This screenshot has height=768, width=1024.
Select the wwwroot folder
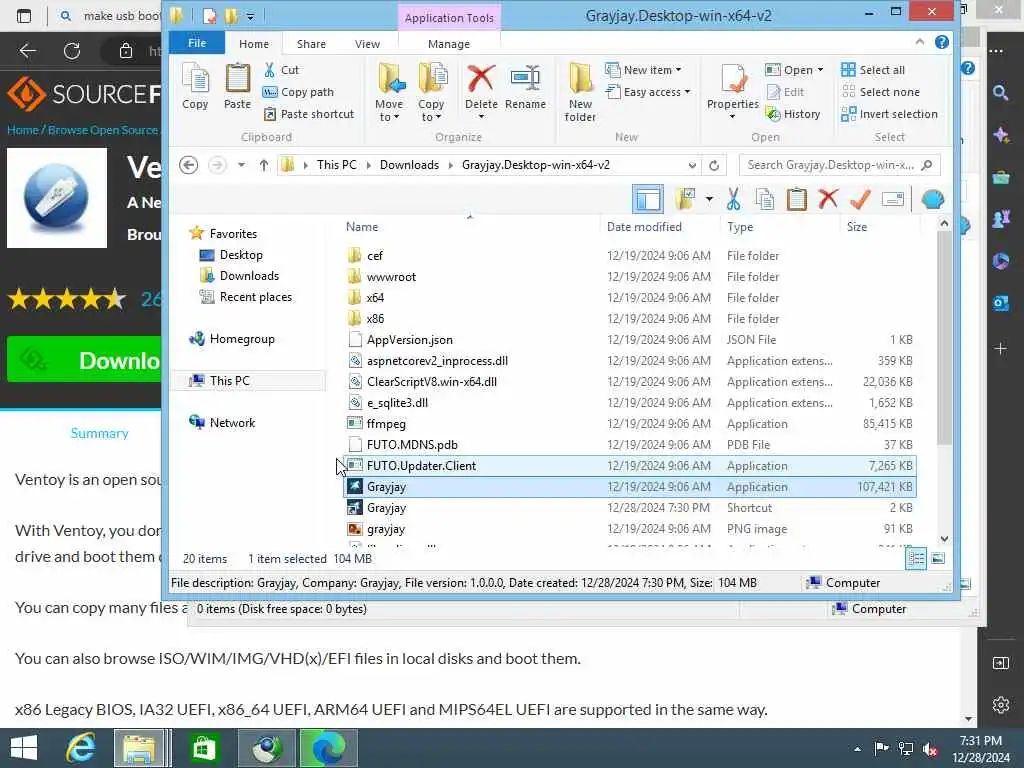pos(630,277)
